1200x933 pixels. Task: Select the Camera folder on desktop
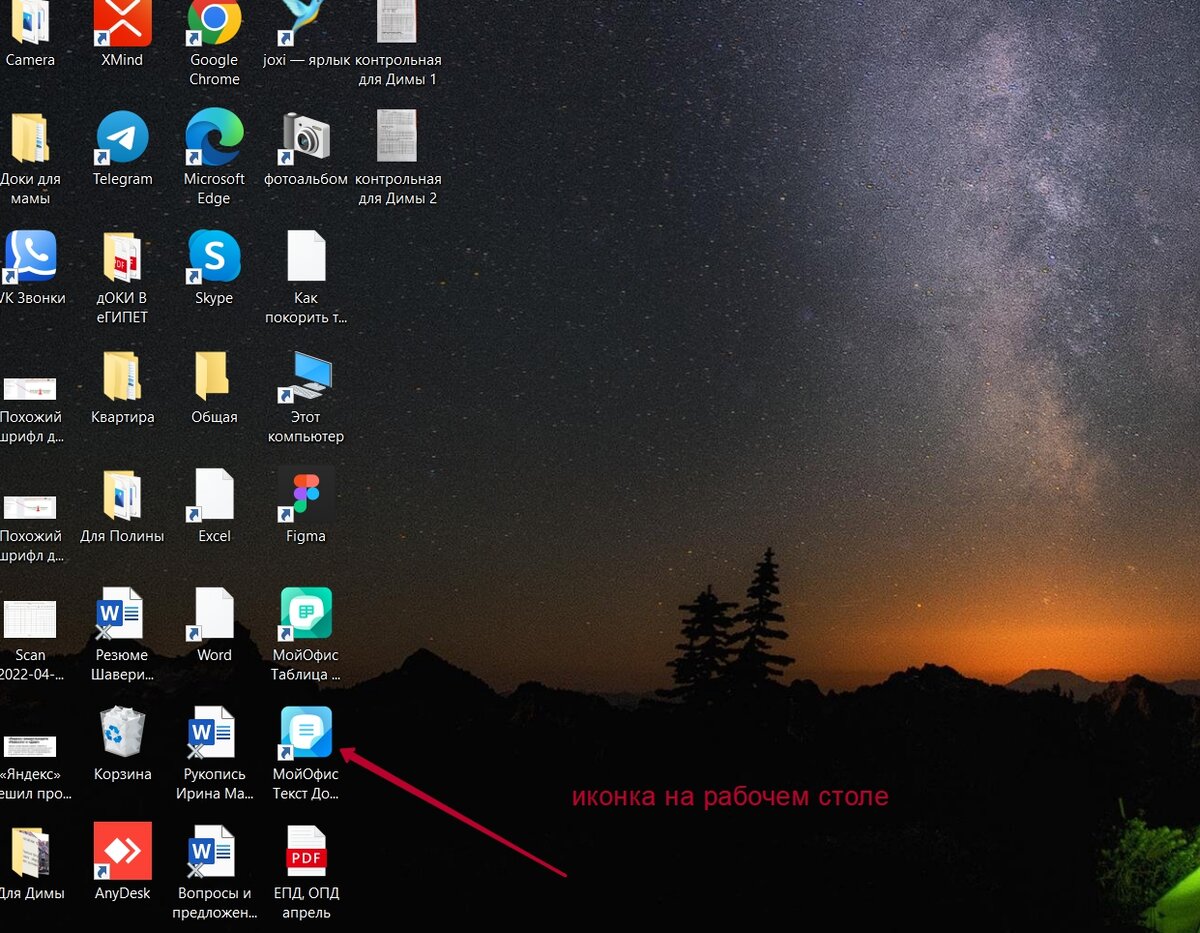pyautogui.click(x=30, y=22)
